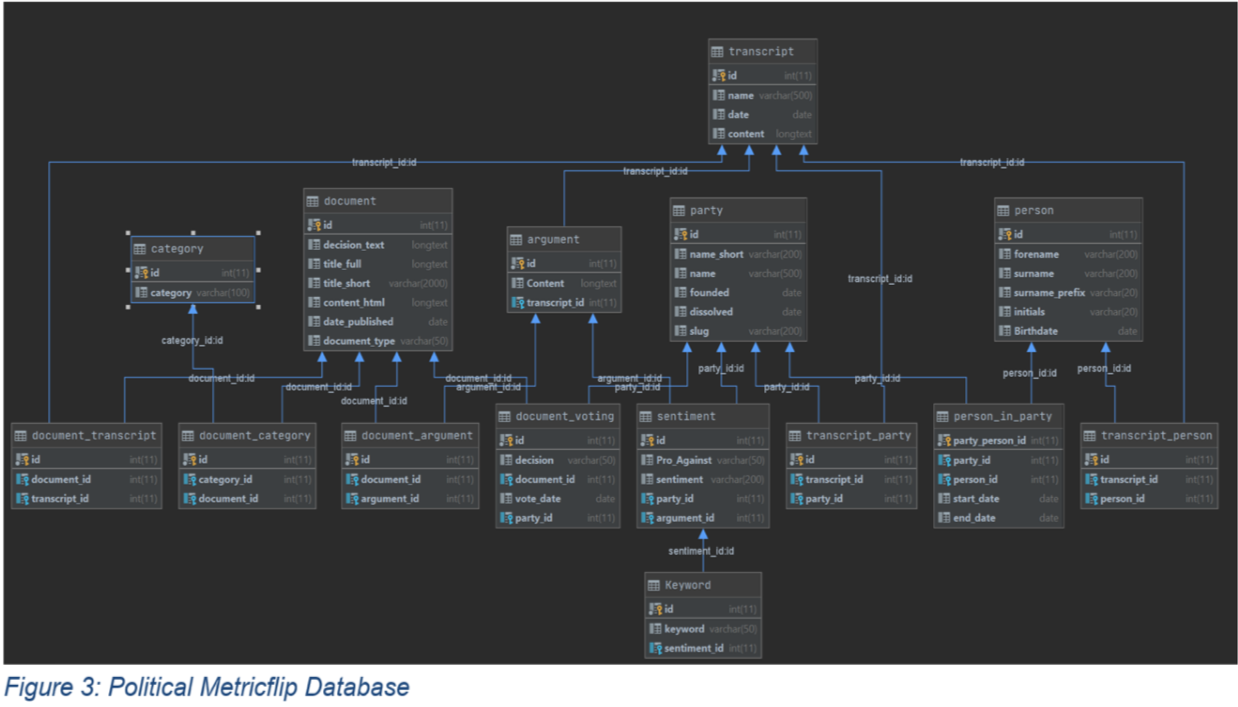The image size is (1238, 707).
Task: Click the primary key icon in person table
Action: [x=1006, y=235]
